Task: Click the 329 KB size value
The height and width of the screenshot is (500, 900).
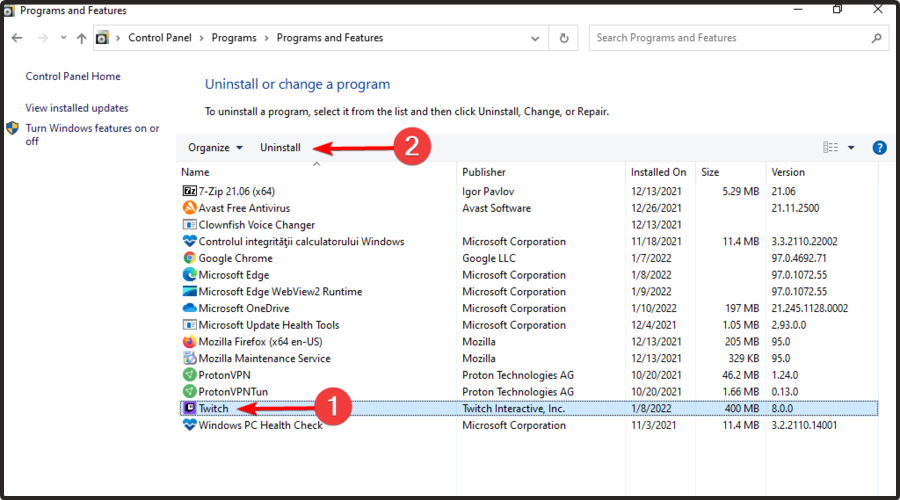Action: click(743, 358)
